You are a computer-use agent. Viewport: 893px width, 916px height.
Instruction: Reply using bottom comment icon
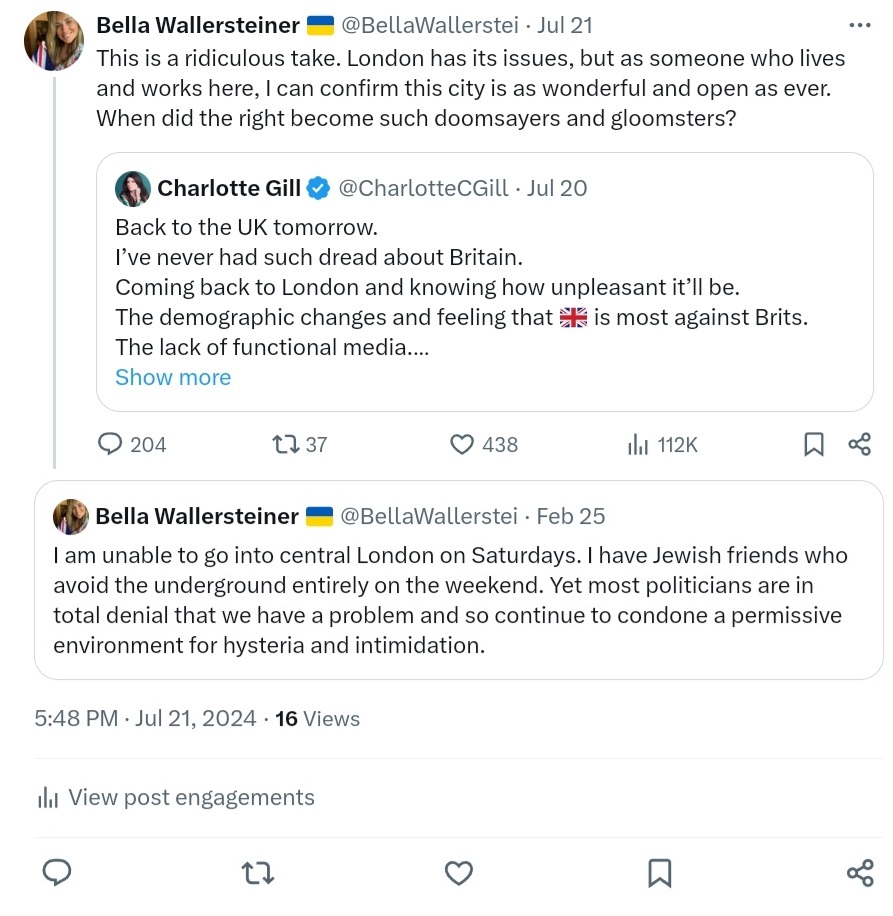click(x=57, y=873)
